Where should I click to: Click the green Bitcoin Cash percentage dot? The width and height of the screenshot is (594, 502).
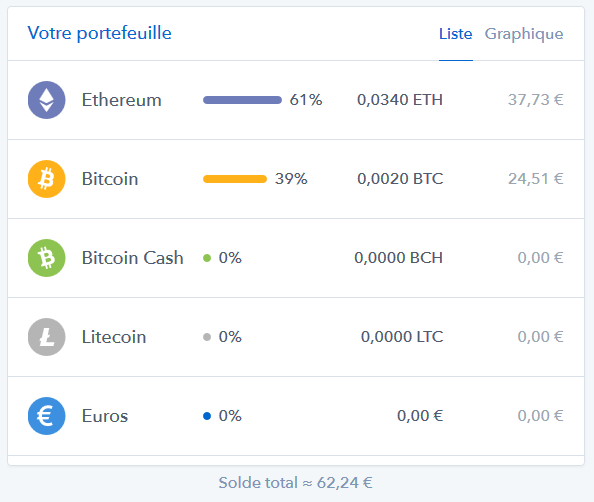[x=207, y=258]
